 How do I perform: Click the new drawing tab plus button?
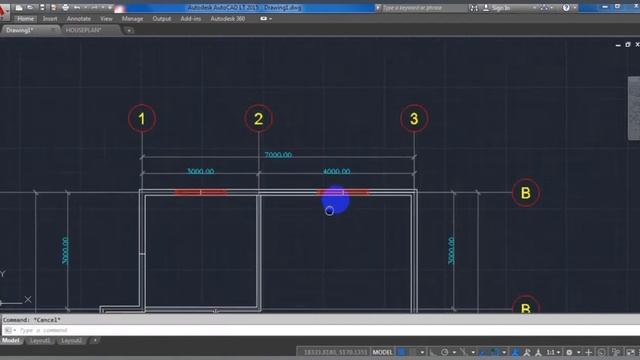(x=129, y=31)
